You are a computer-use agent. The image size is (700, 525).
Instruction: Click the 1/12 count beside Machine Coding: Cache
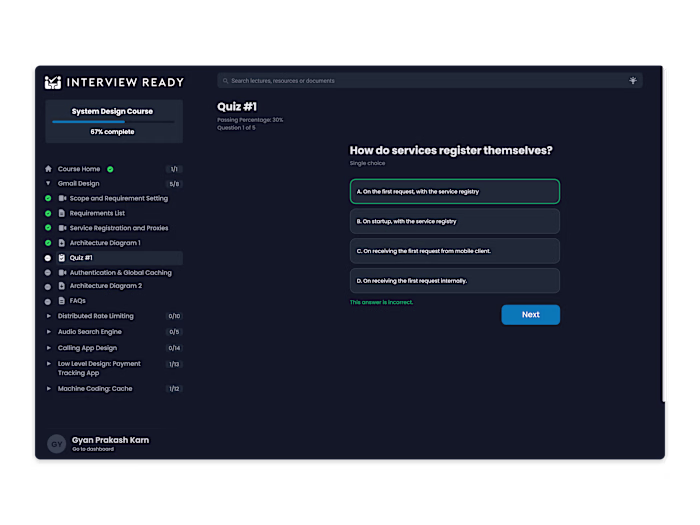(x=174, y=389)
